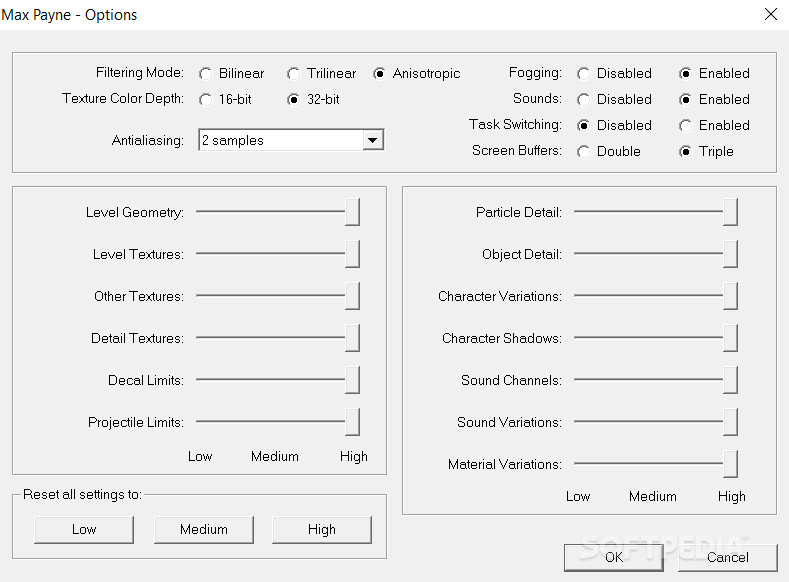Click the Object Detail slider handle
Screen dimensions: 789x582
coord(730,254)
